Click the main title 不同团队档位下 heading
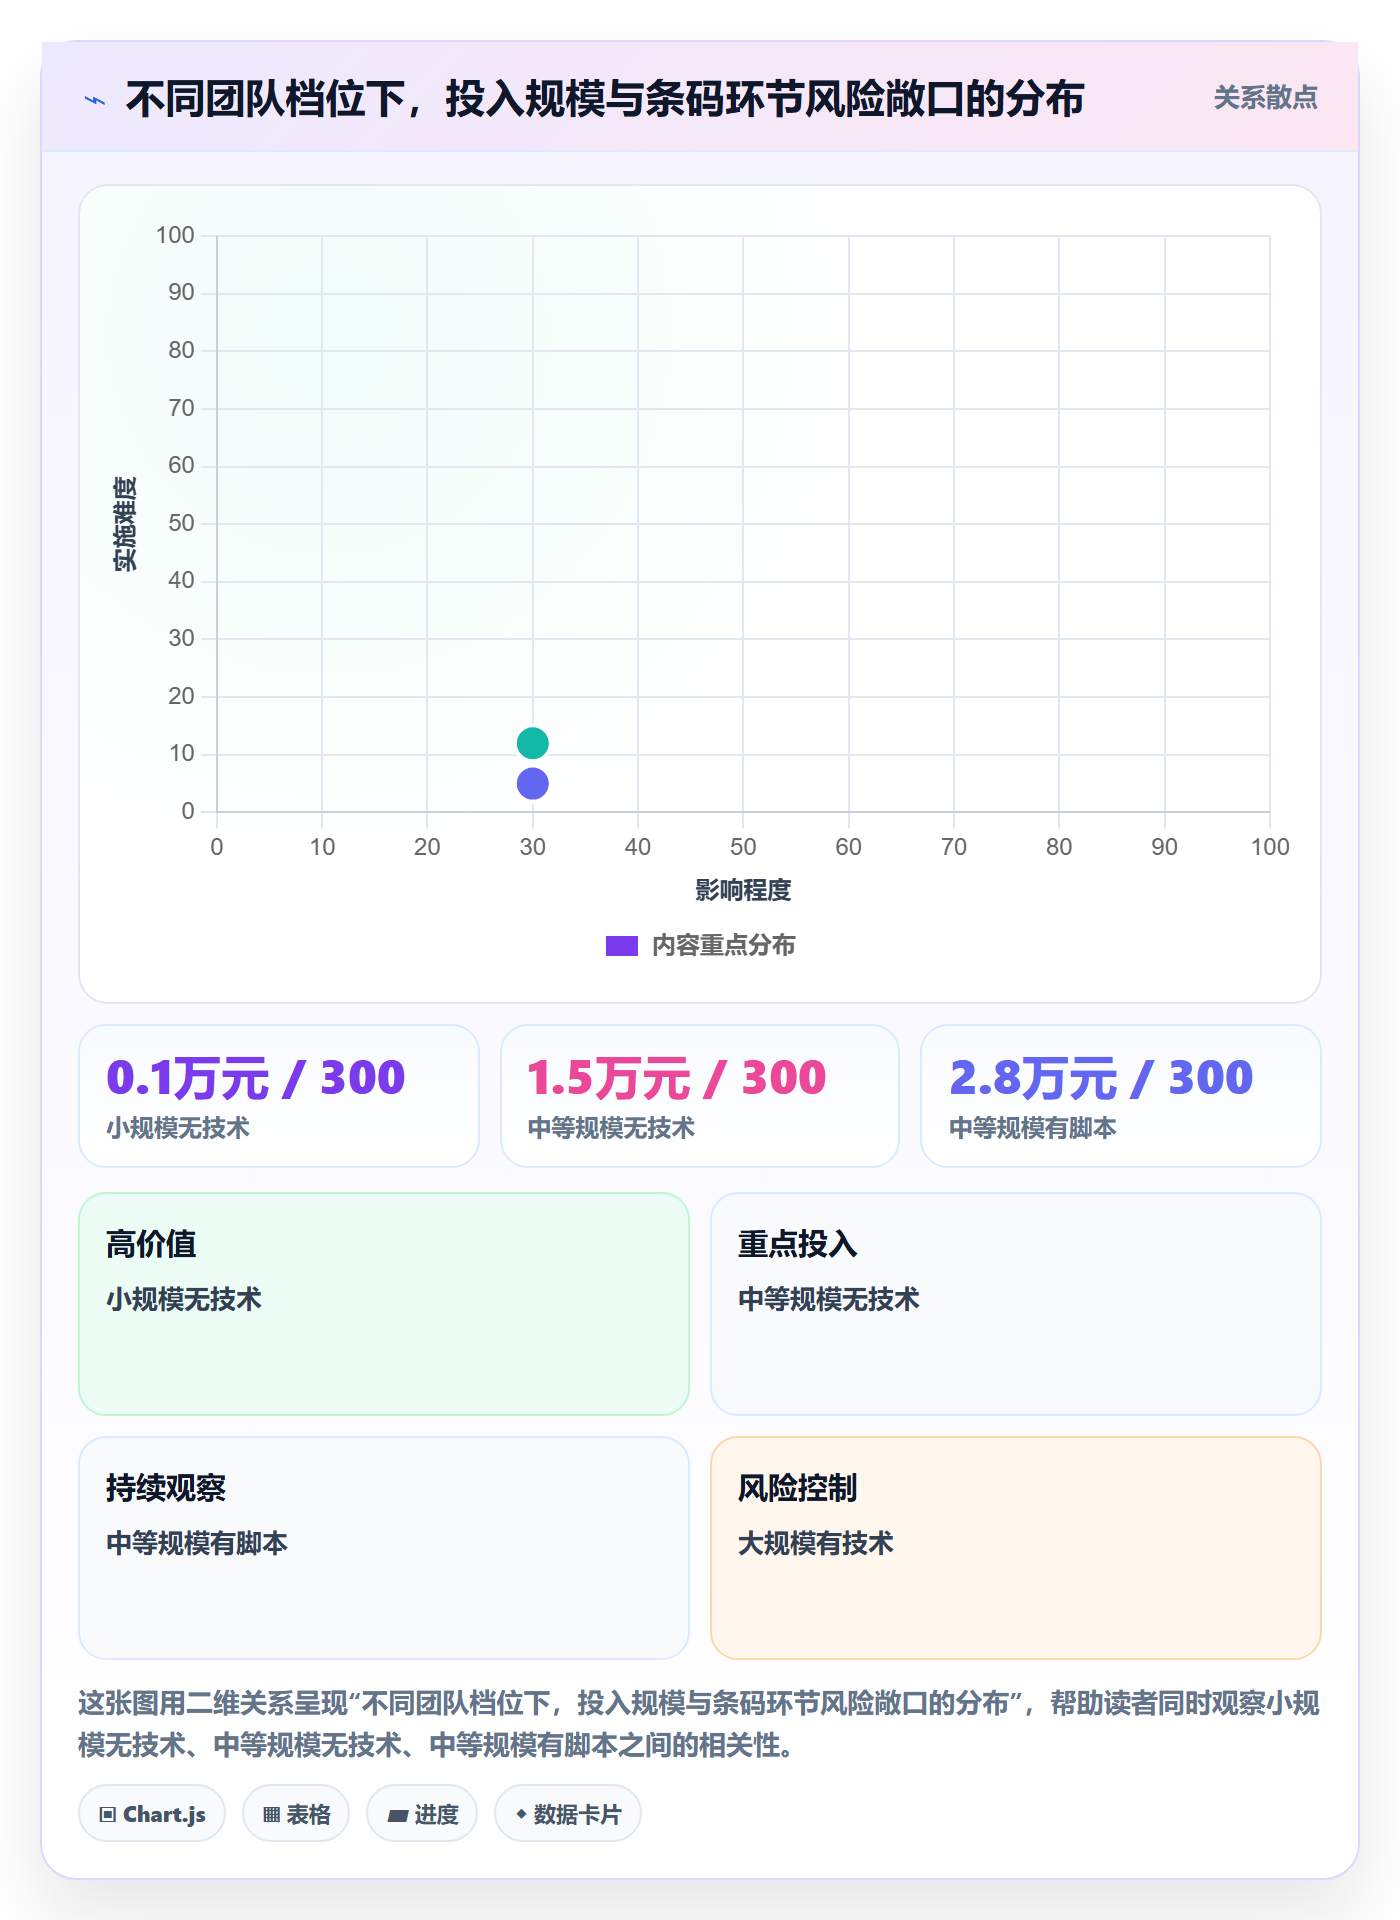Image resolution: width=1400 pixels, height=1920 pixels. (605, 99)
